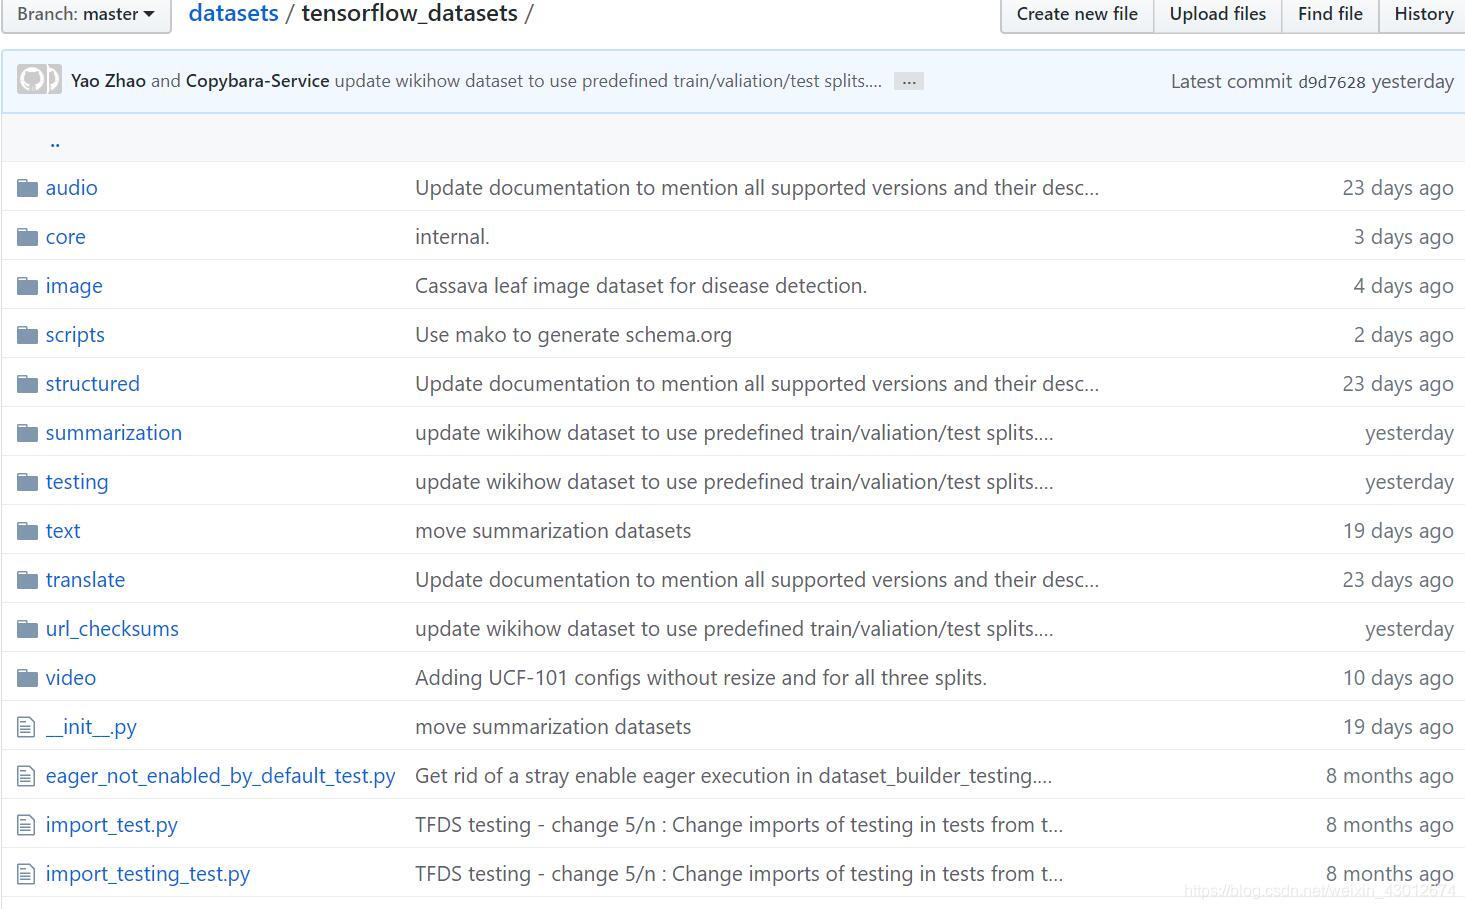Open the Branch: master dropdown
This screenshot has width=1465, height=909.
tap(86, 15)
